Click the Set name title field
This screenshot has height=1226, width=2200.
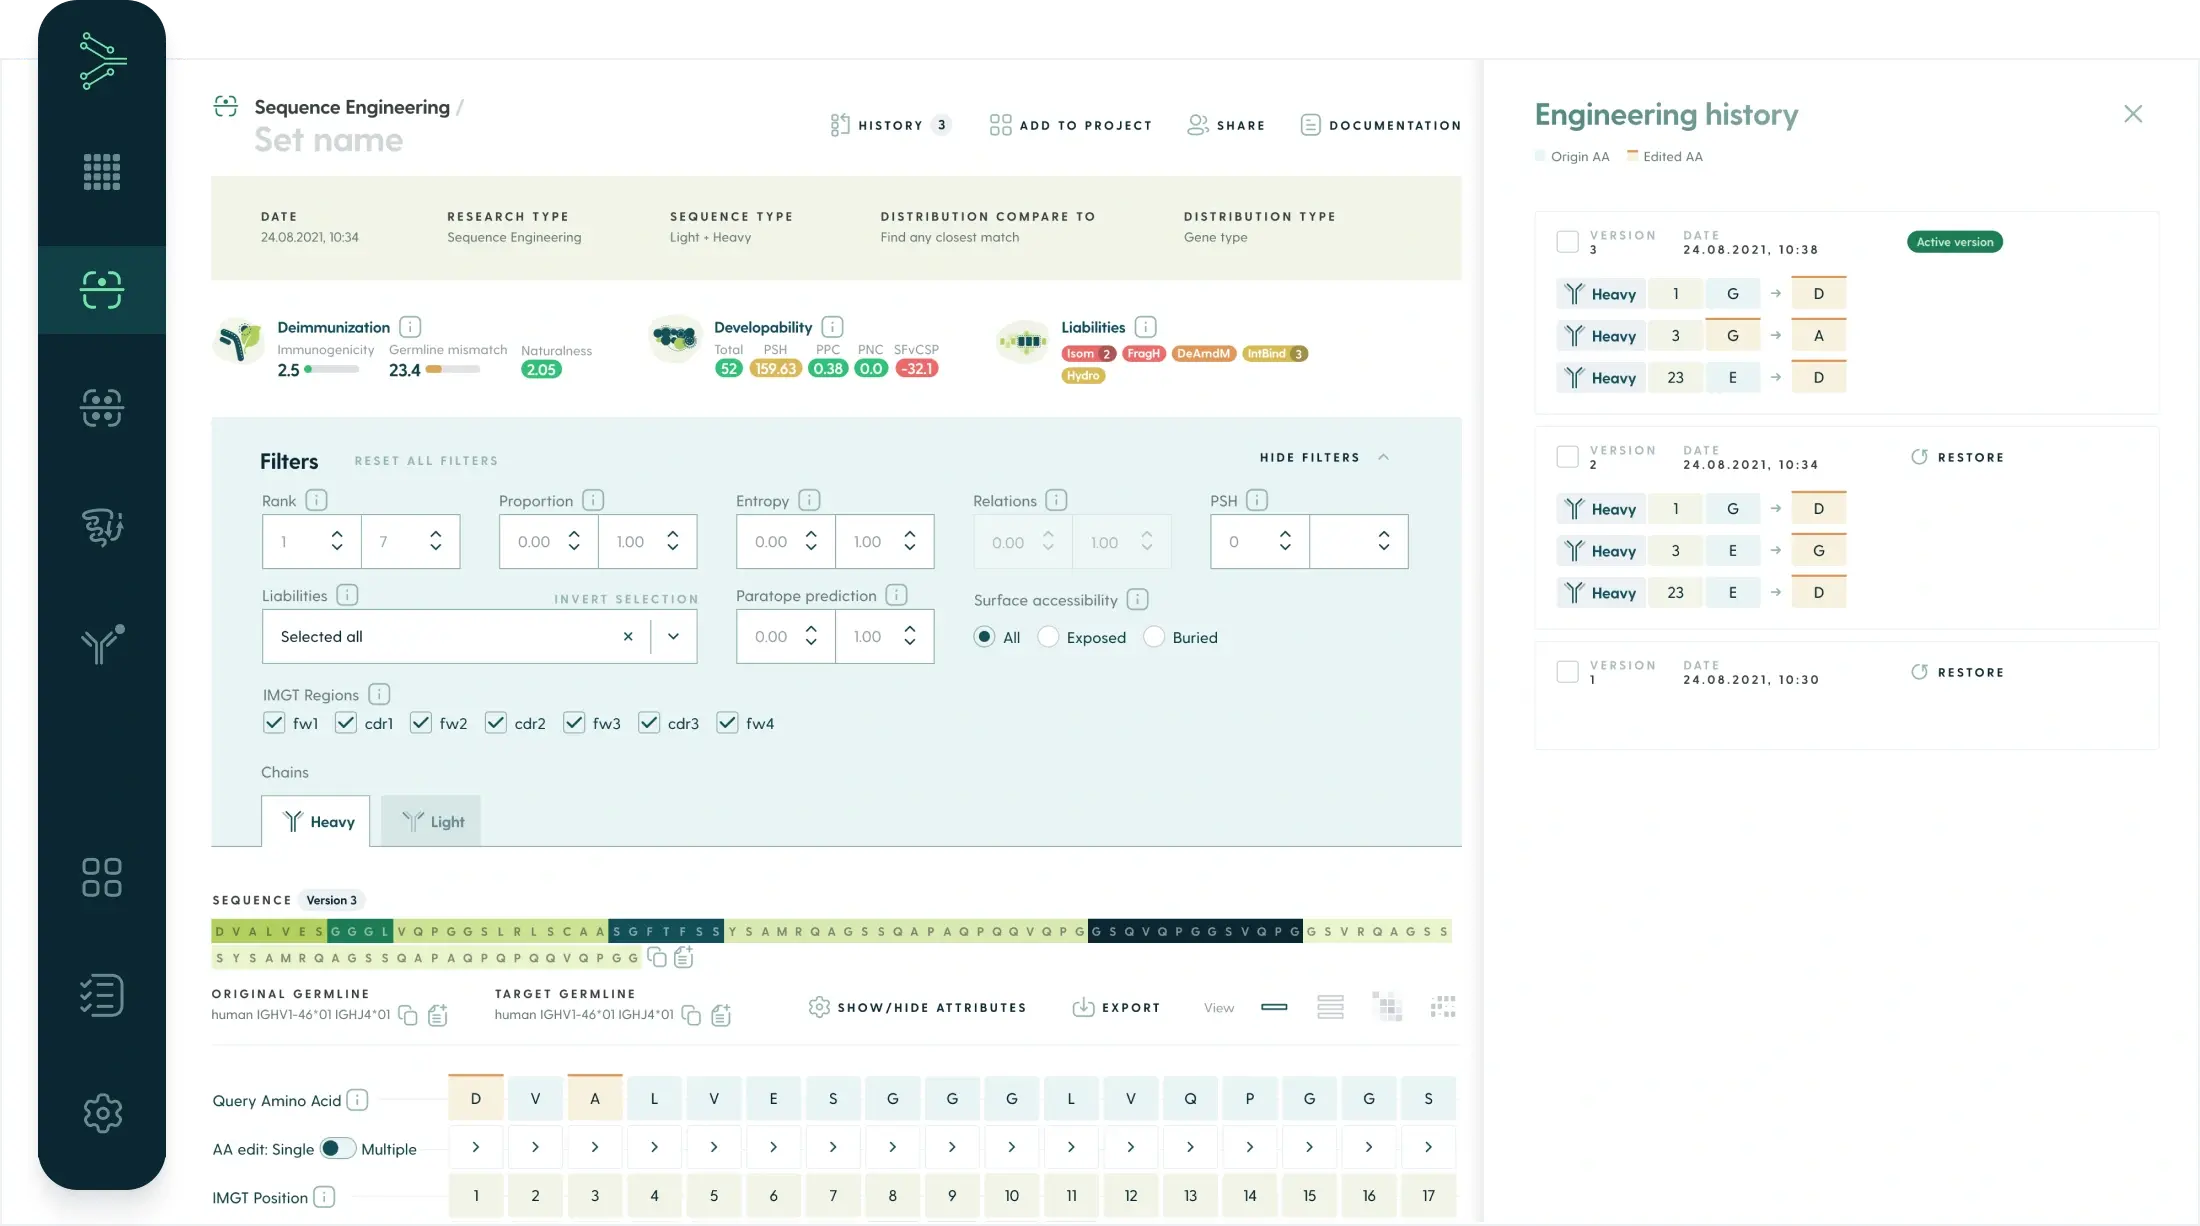[x=329, y=140]
